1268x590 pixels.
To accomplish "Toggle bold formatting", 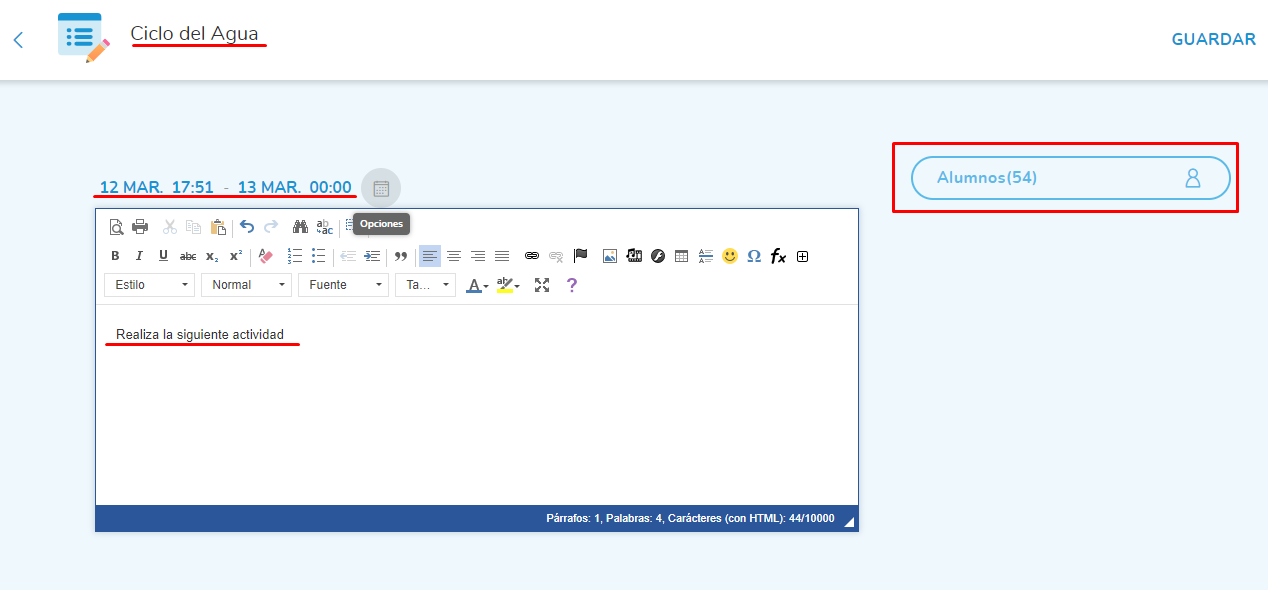I will pyautogui.click(x=115, y=256).
